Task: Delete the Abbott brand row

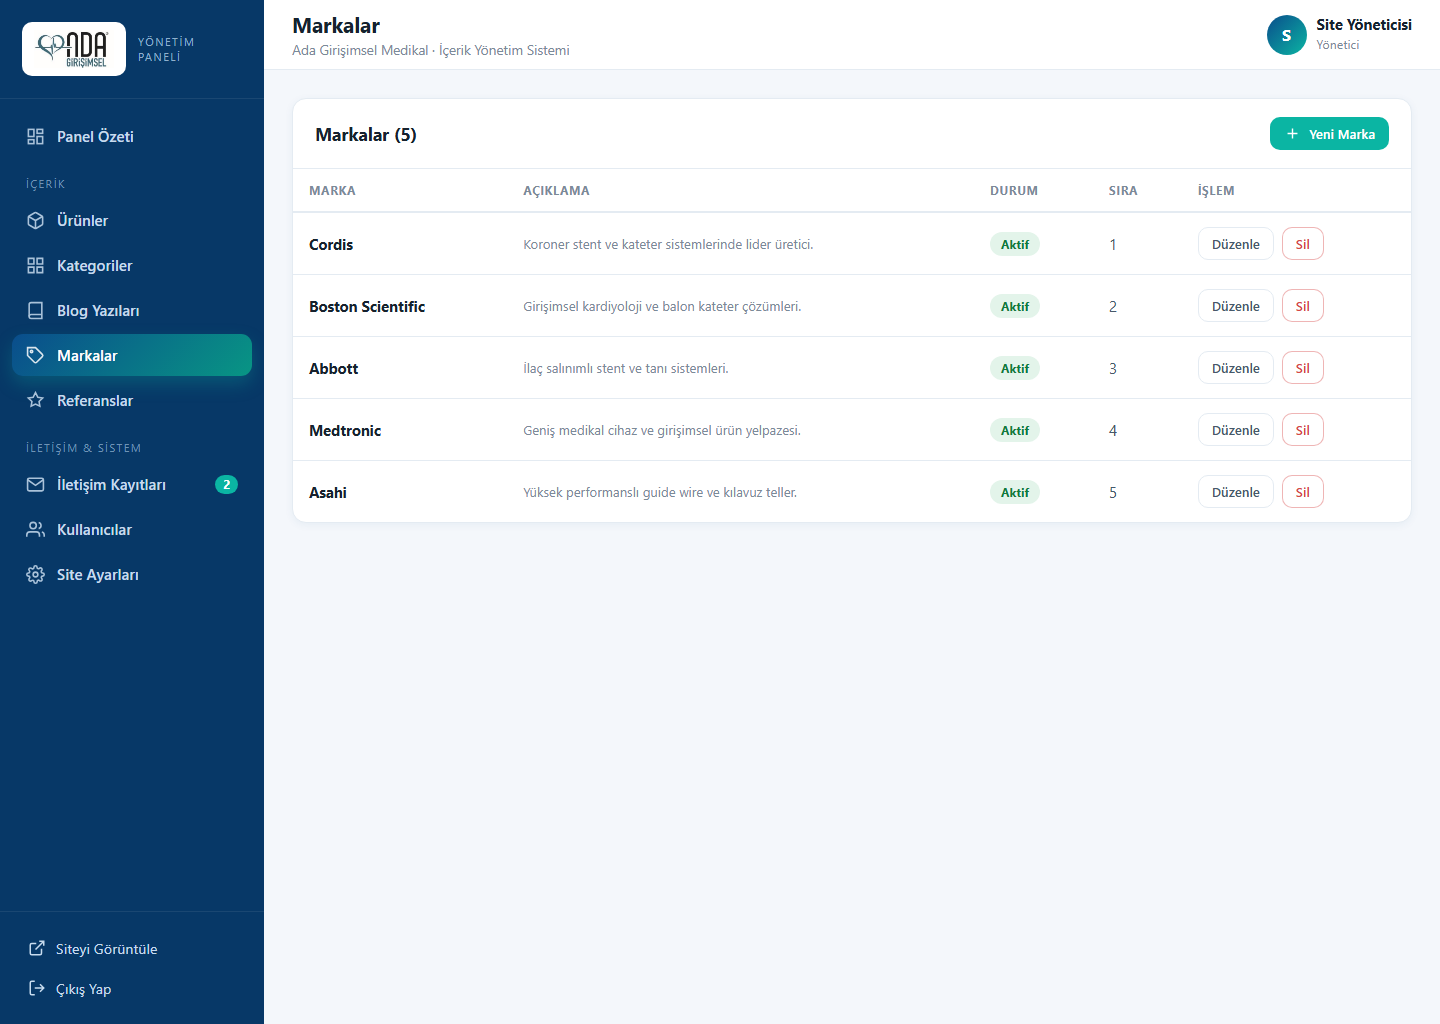Action: tap(1303, 368)
